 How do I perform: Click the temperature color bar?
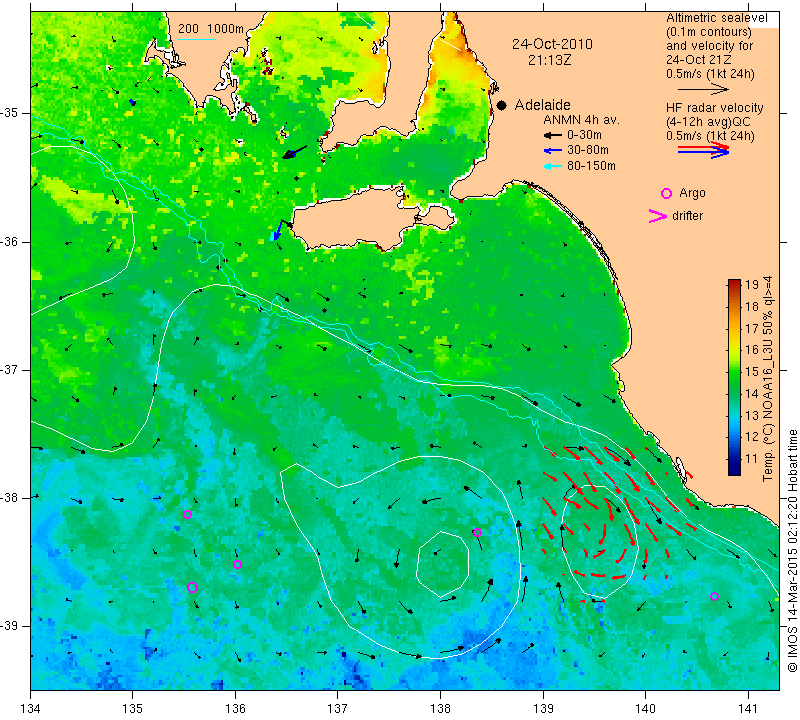pyautogui.click(x=734, y=377)
